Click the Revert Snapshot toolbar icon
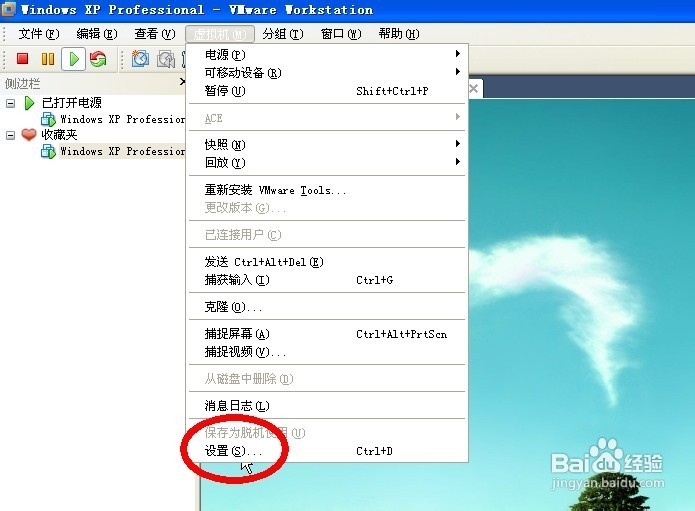The height and width of the screenshot is (511, 695). pyautogui.click(x=166, y=59)
